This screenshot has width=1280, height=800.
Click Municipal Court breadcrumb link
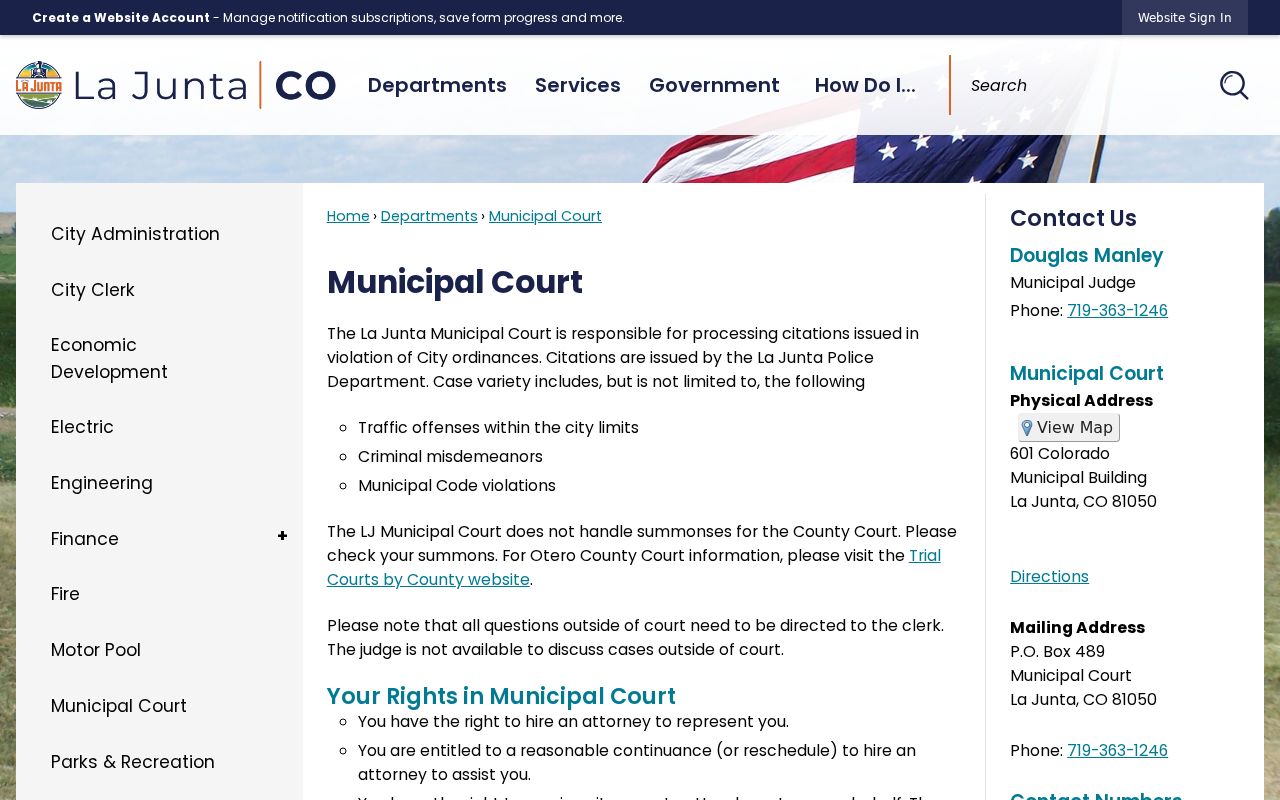point(545,216)
